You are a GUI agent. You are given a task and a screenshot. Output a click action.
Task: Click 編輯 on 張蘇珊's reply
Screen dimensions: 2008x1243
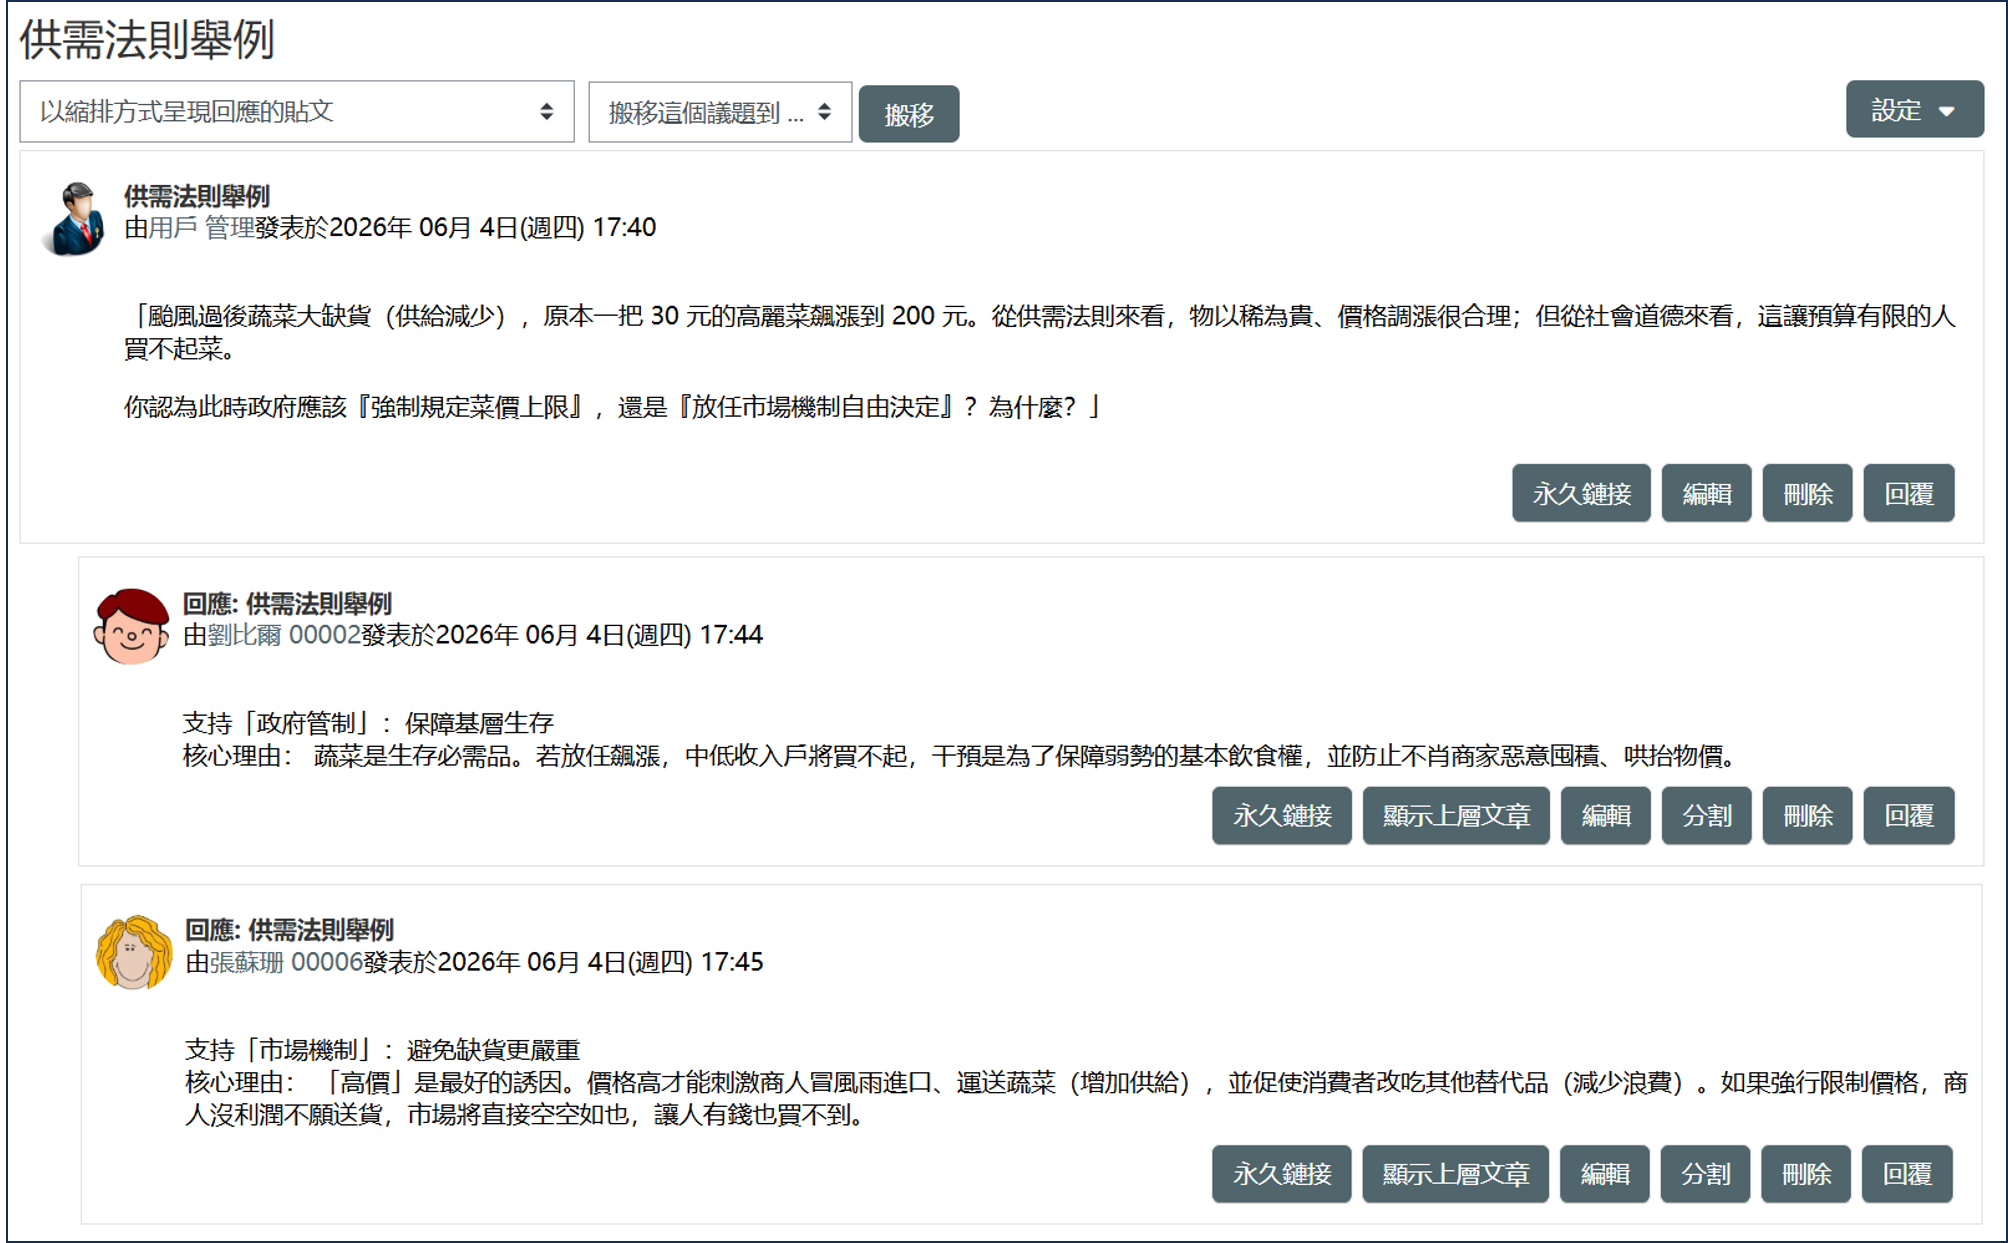point(1604,1174)
